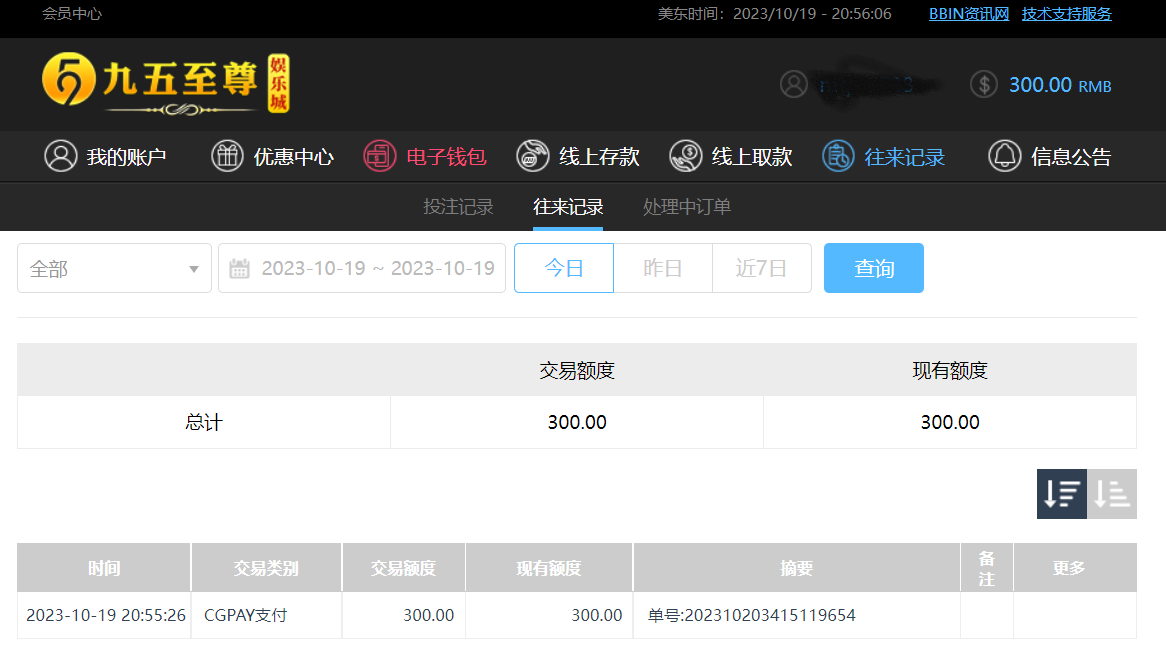Image resolution: width=1166 pixels, height=657 pixels.
Task: Select the 昨日 date filter
Action: [663, 268]
